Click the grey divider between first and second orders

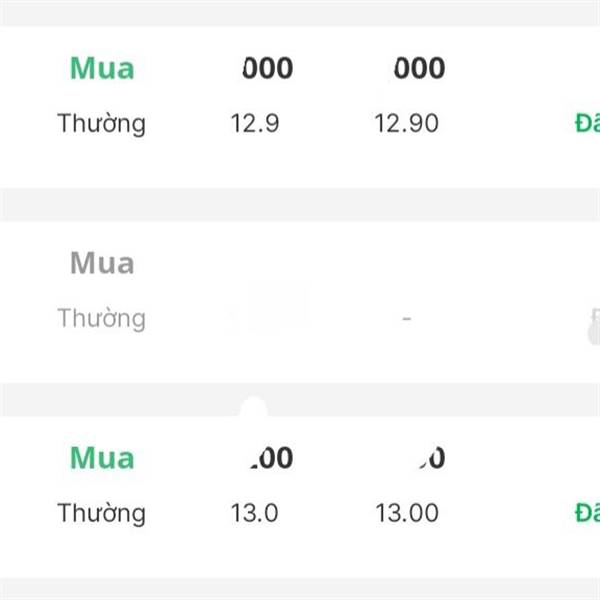pos(300,205)
